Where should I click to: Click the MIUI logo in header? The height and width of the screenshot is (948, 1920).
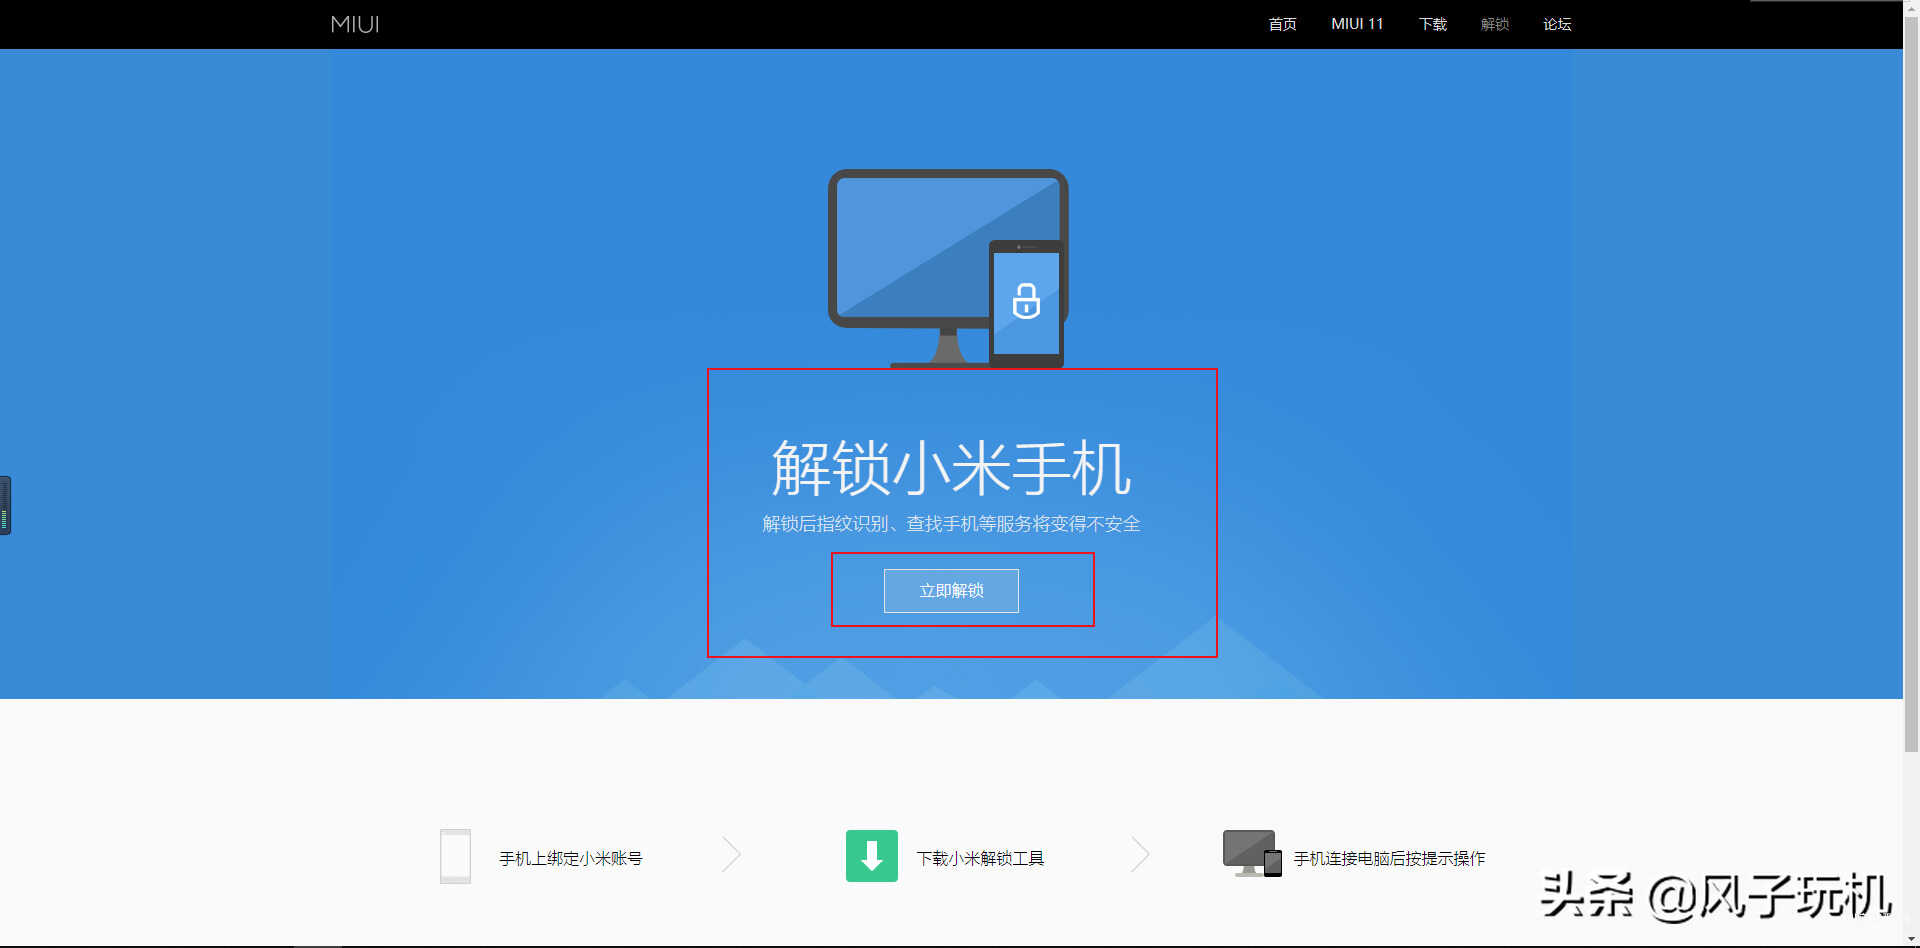coord(355,24)
